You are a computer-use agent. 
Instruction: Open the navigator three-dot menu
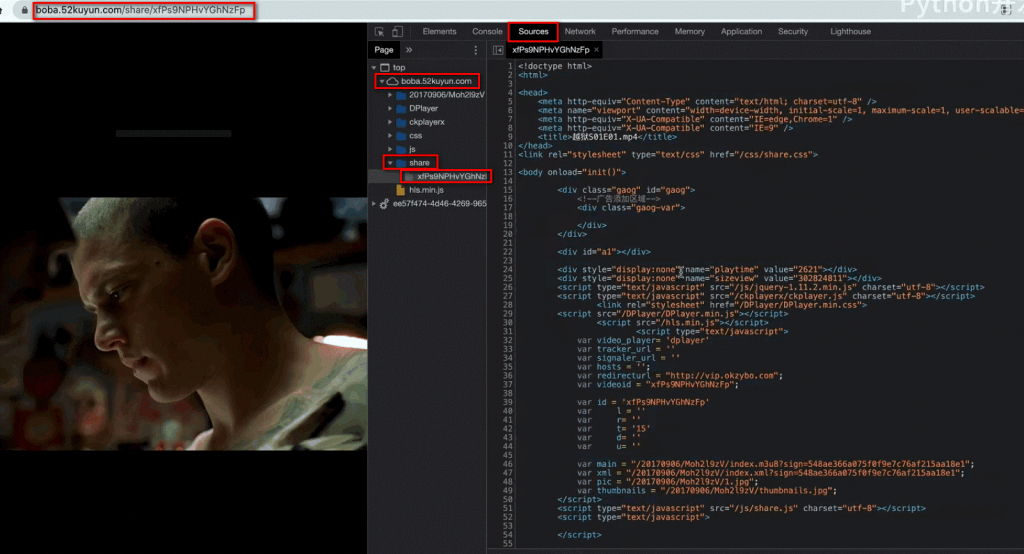475,50
